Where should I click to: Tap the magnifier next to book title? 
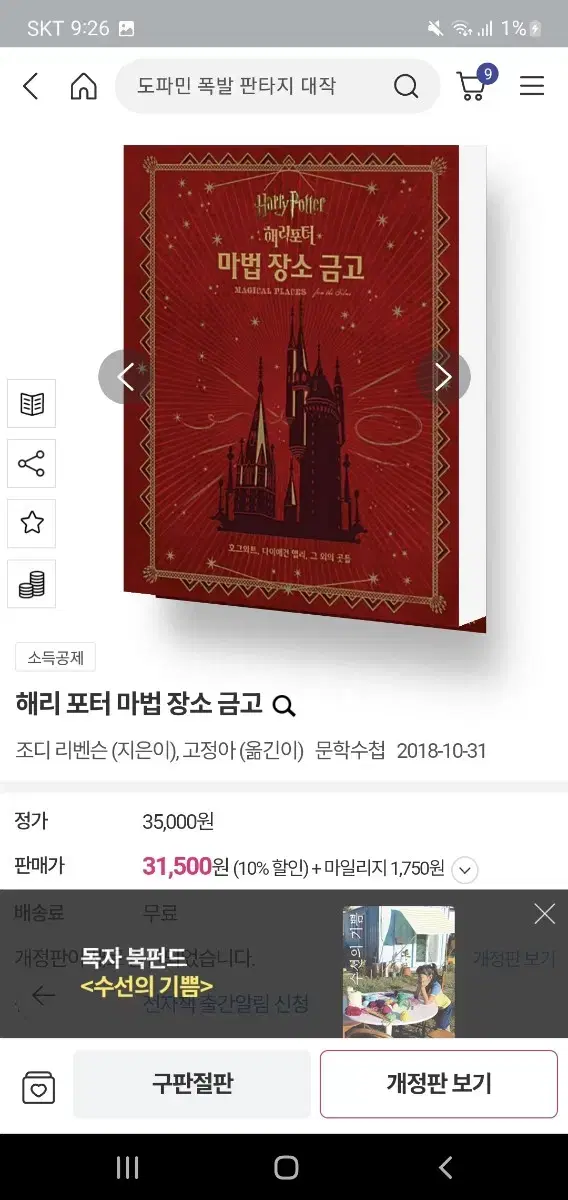[x=284, y=706]
